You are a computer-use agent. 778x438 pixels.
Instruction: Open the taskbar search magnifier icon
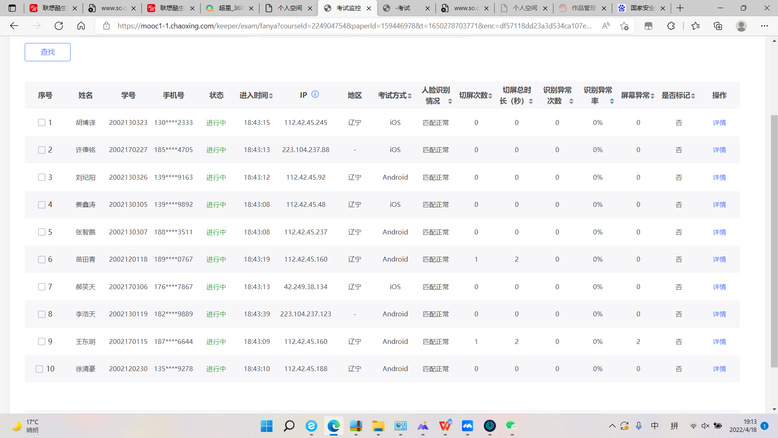(x=289, y=426)
